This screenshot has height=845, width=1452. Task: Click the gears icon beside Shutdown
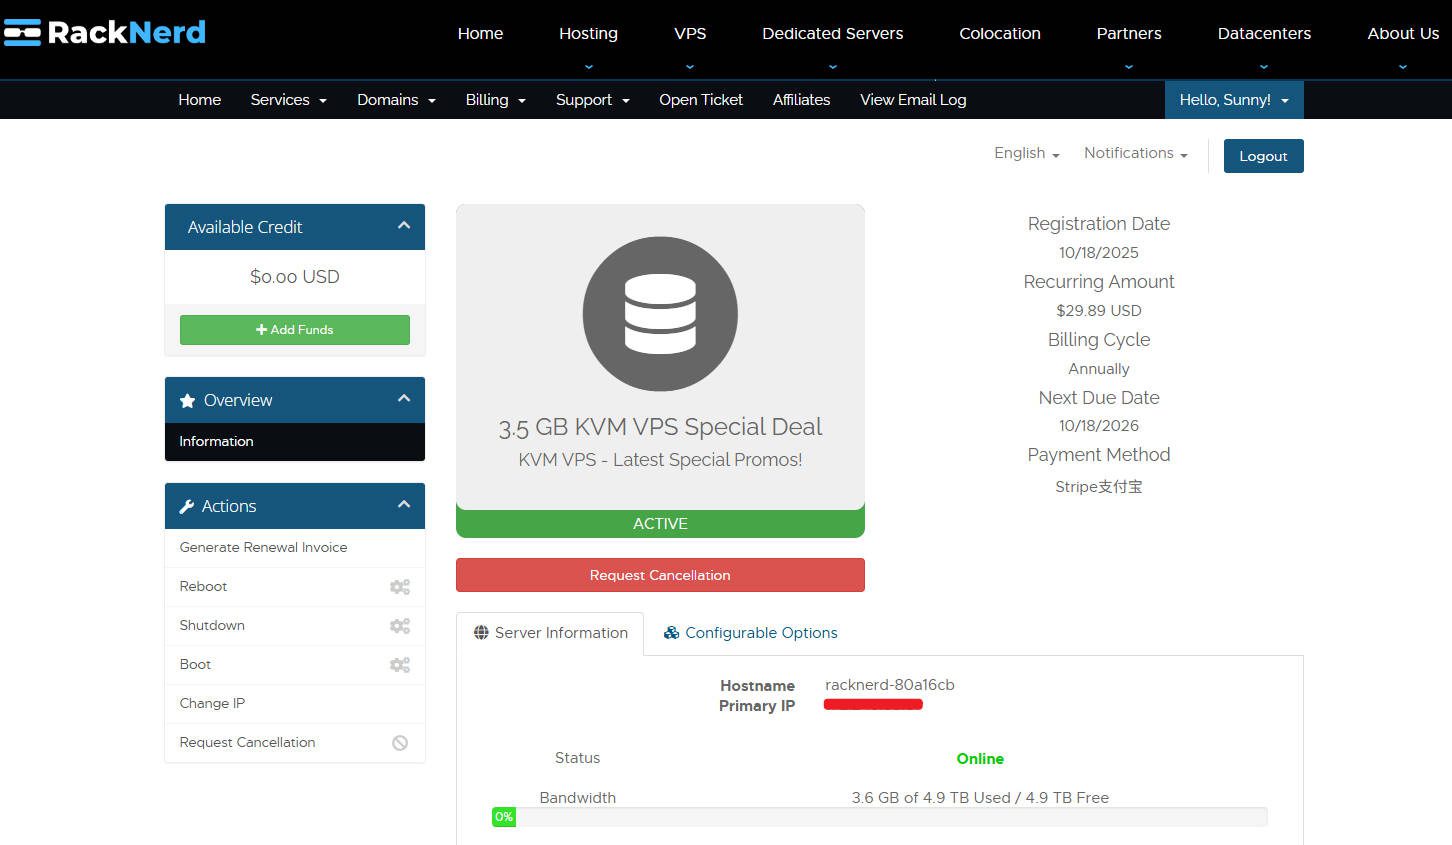click(400, 626)
